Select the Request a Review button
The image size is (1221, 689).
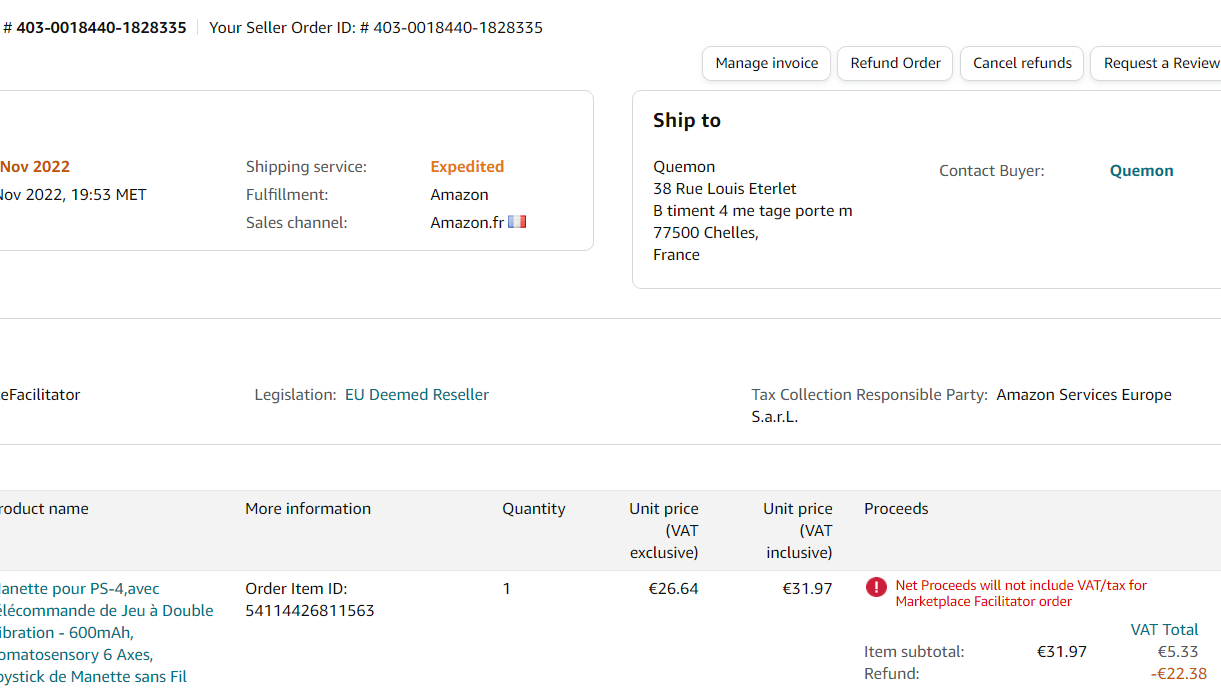(x=1160, y=63)
